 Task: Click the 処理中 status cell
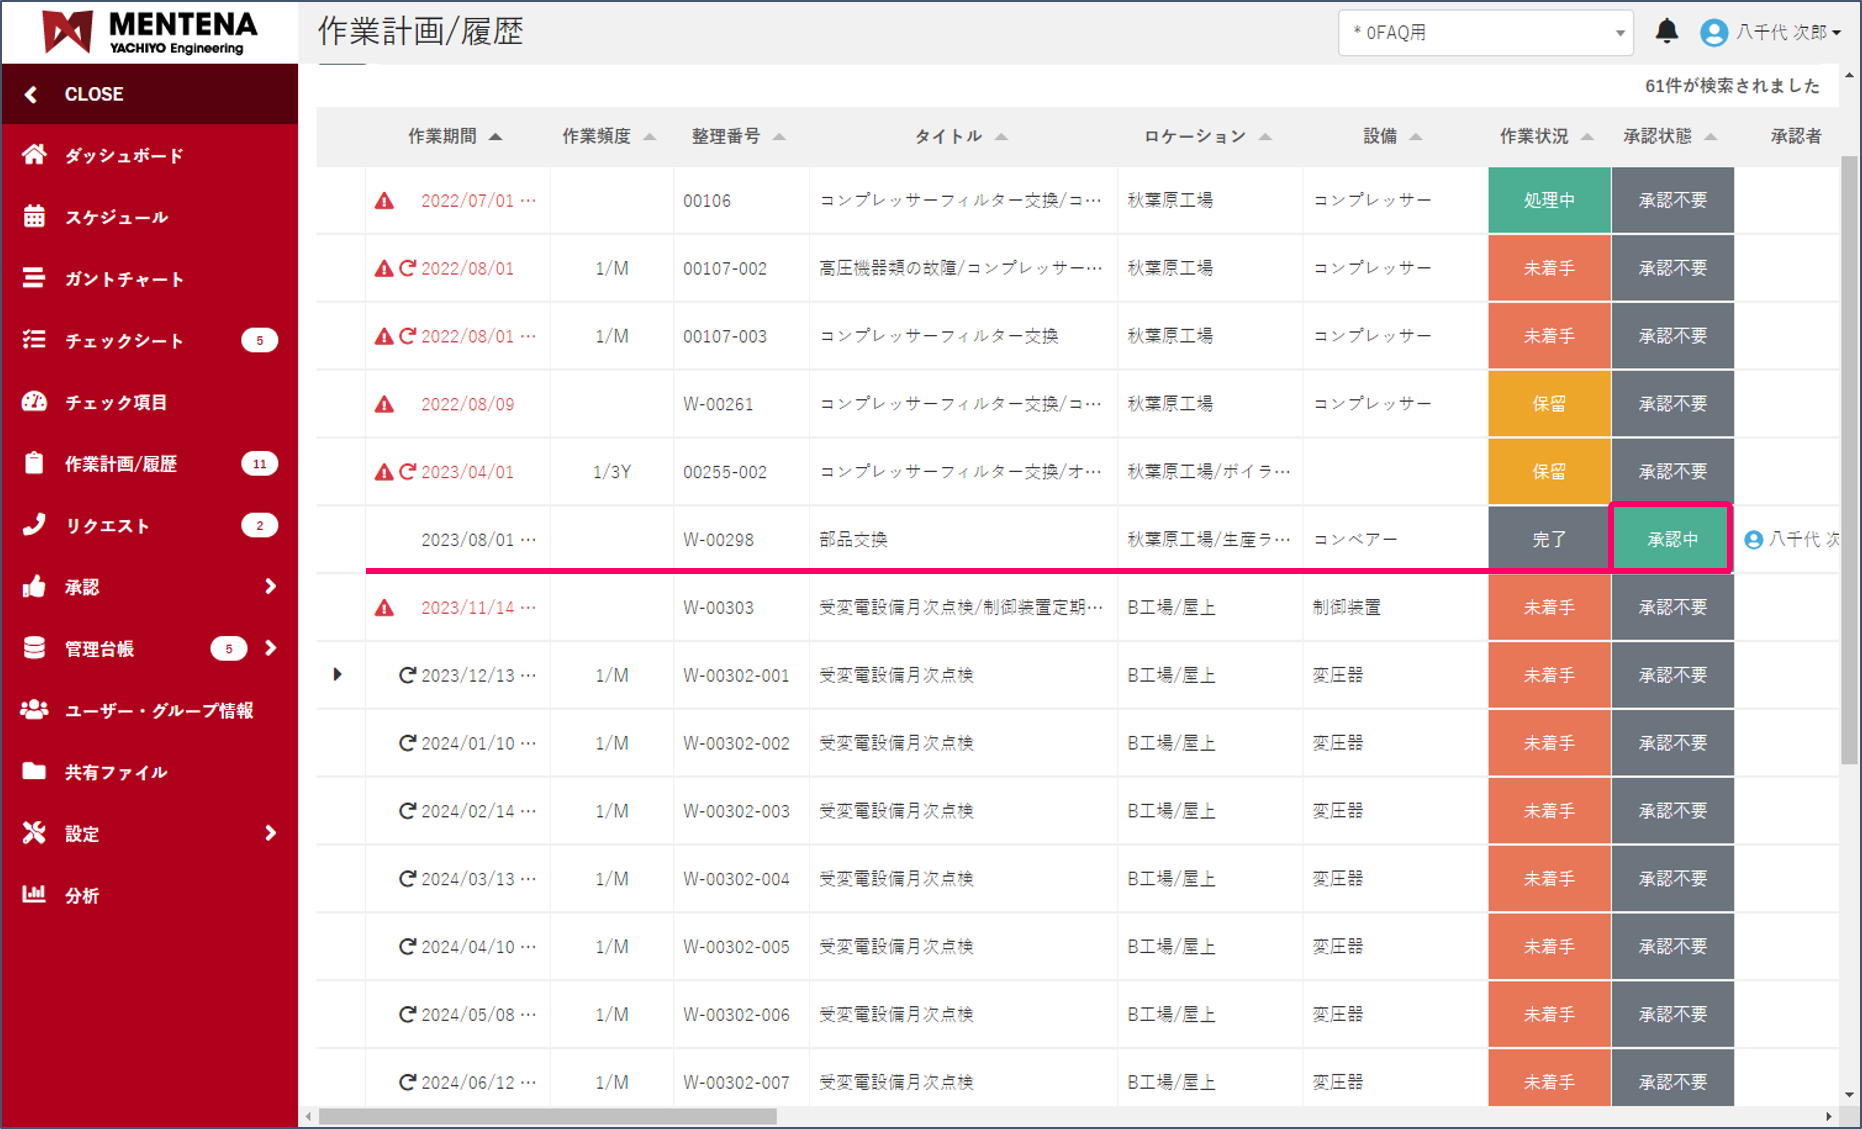(1548, 201)
